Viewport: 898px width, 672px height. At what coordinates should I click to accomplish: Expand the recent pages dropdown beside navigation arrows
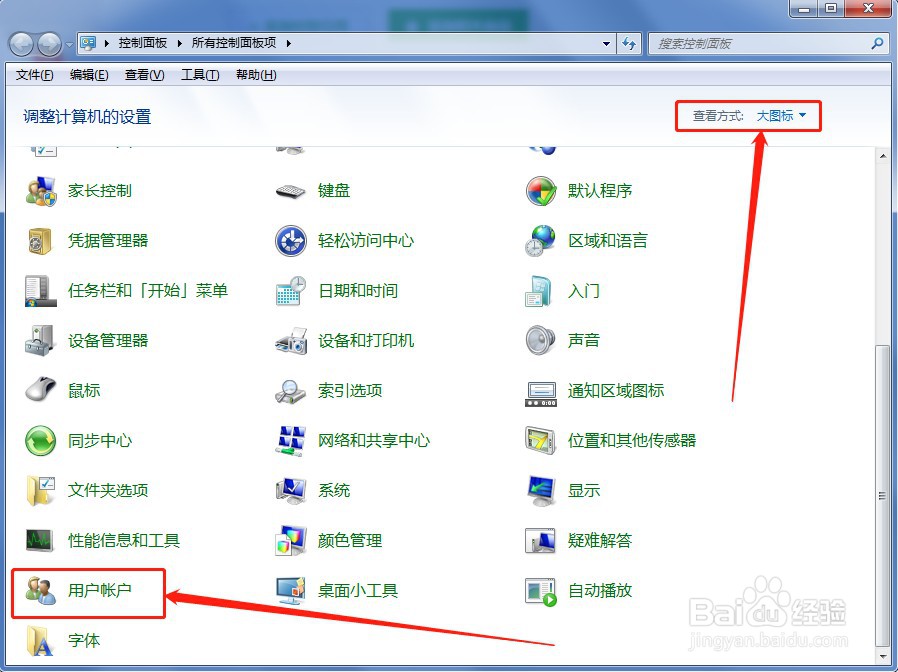(68, 43)
